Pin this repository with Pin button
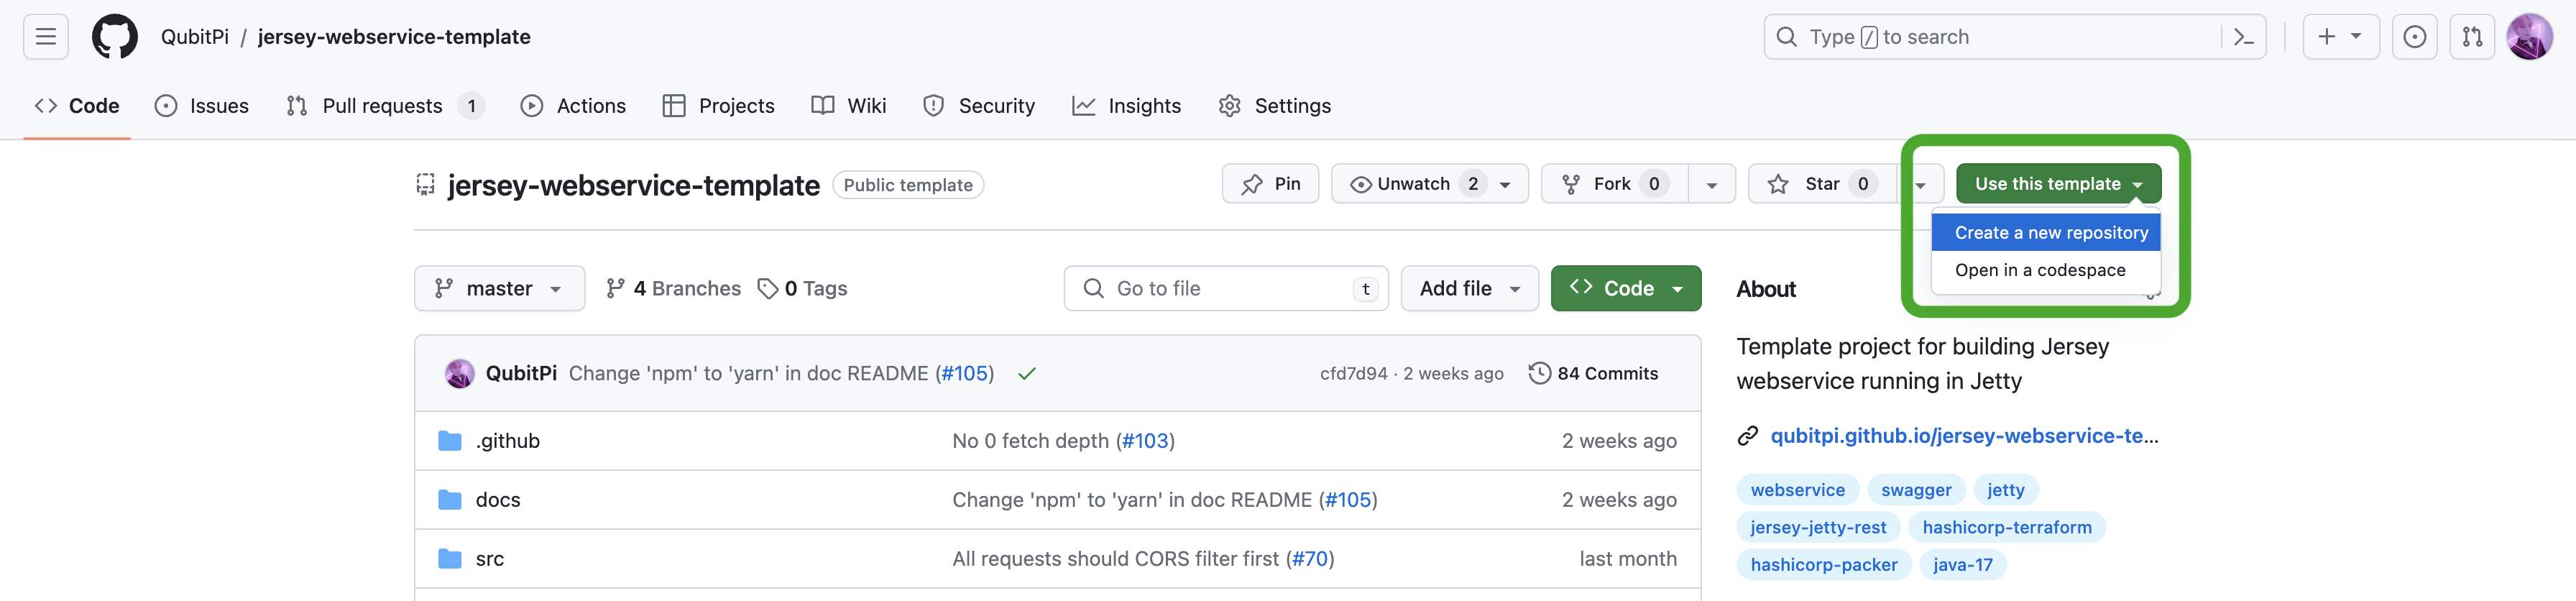Image resolution: width=2576 pixels, height=601 pixels. (x=1270, y=184)
